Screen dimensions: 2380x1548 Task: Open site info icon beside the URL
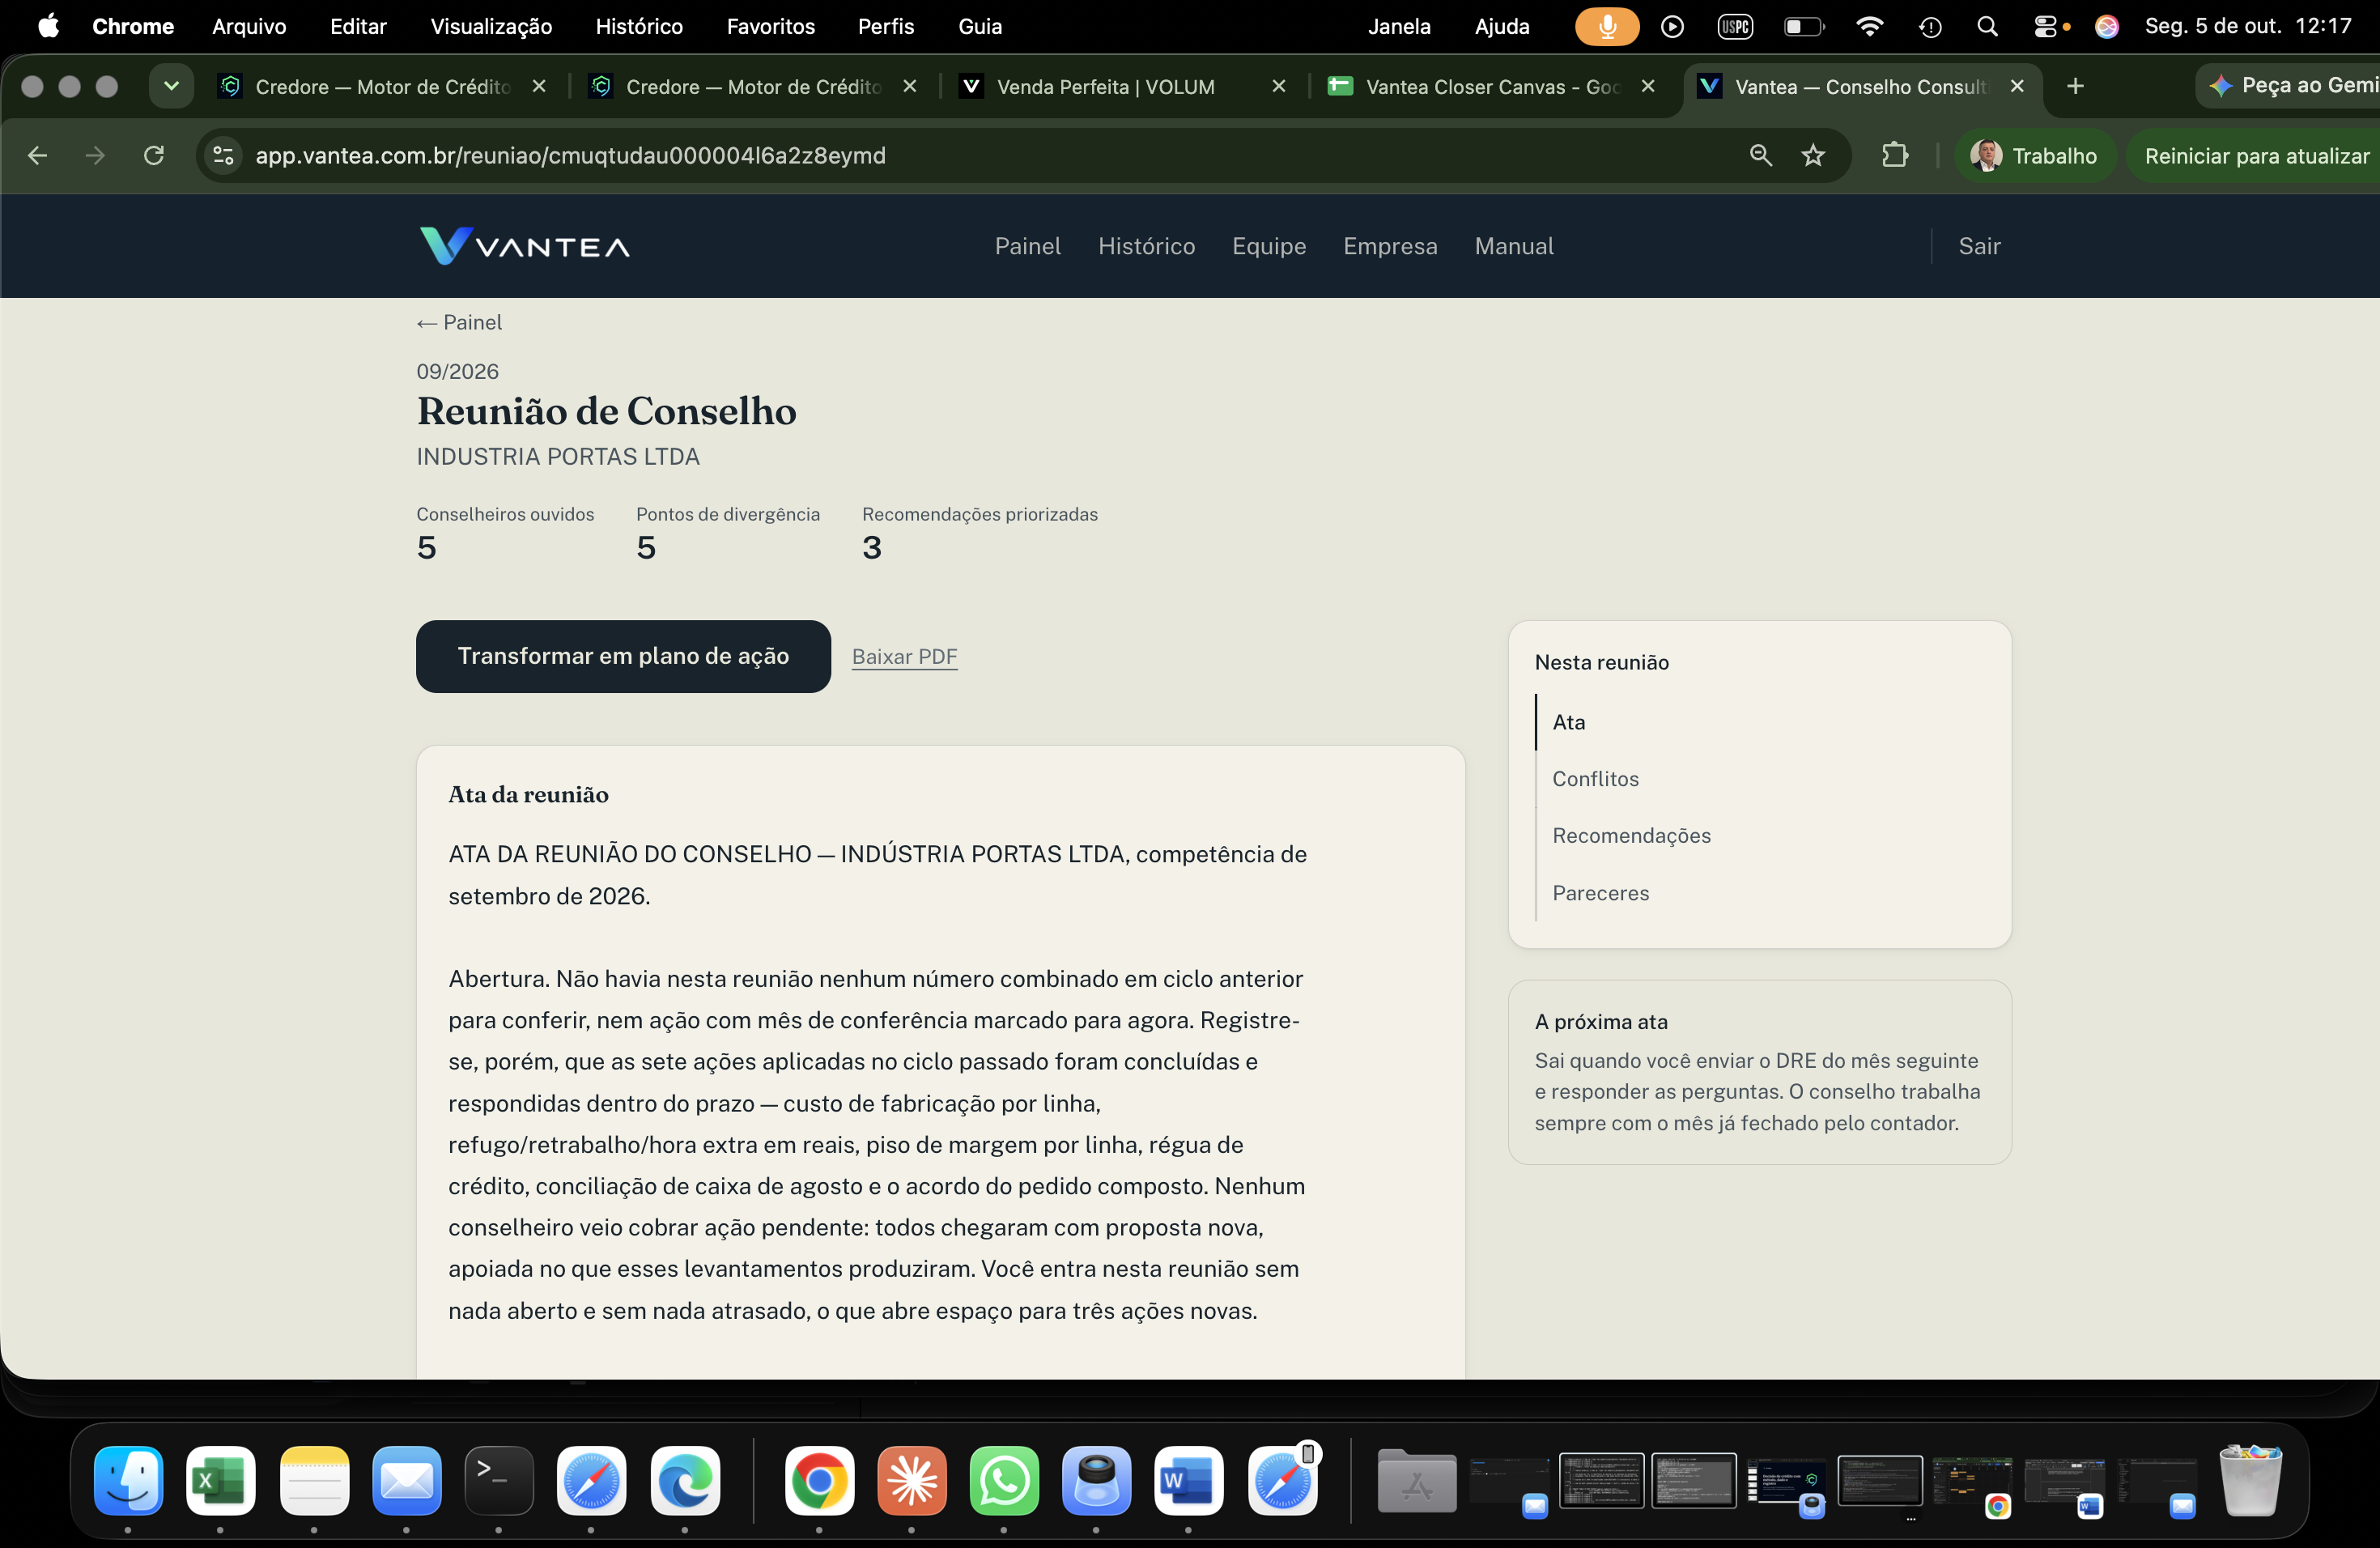(224, 155)
